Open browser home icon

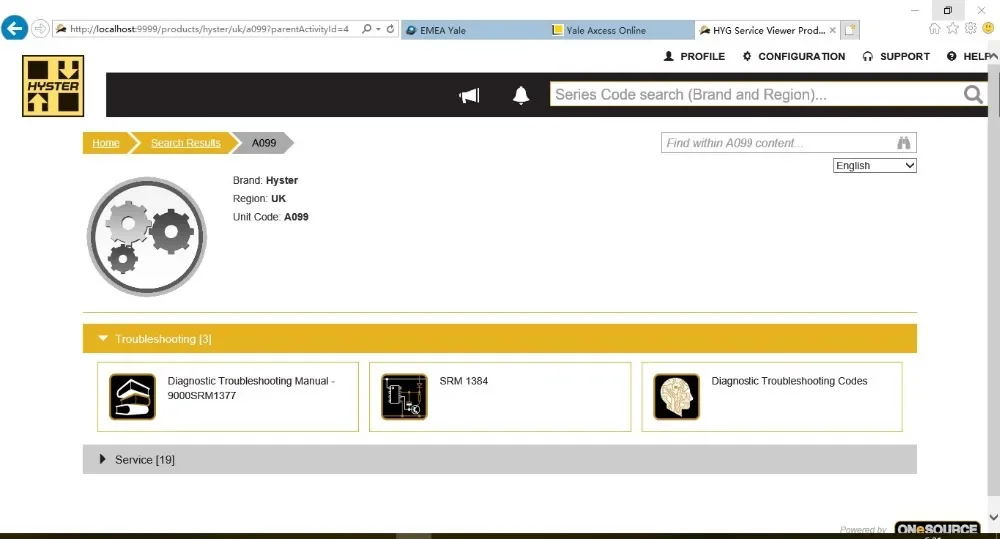(x=934, y=28)
